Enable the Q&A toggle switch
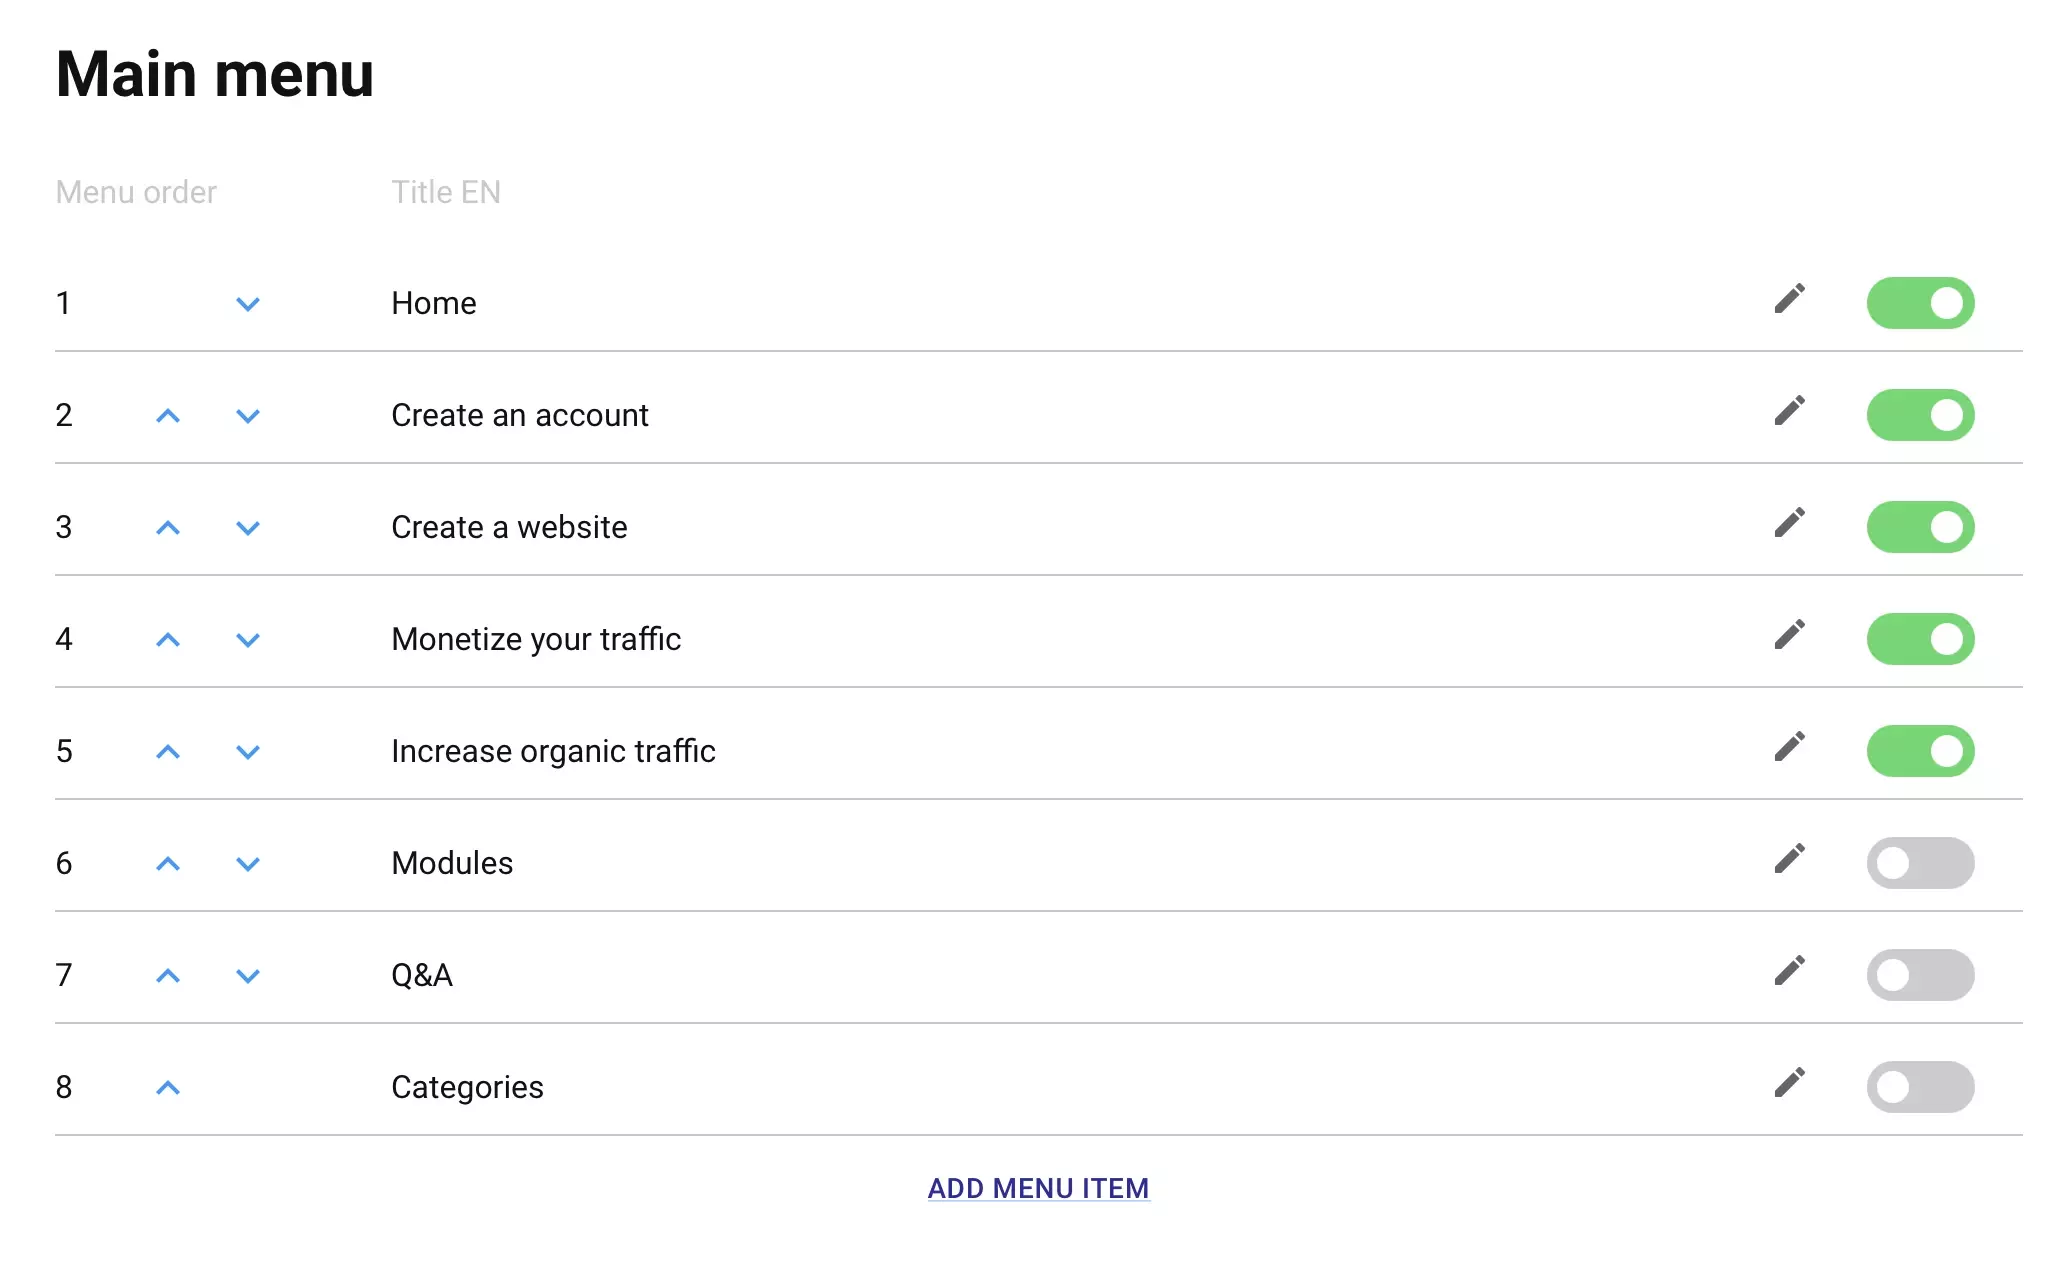The width and height of the screenshot is (2062, 1268). tap(1920, 975)
